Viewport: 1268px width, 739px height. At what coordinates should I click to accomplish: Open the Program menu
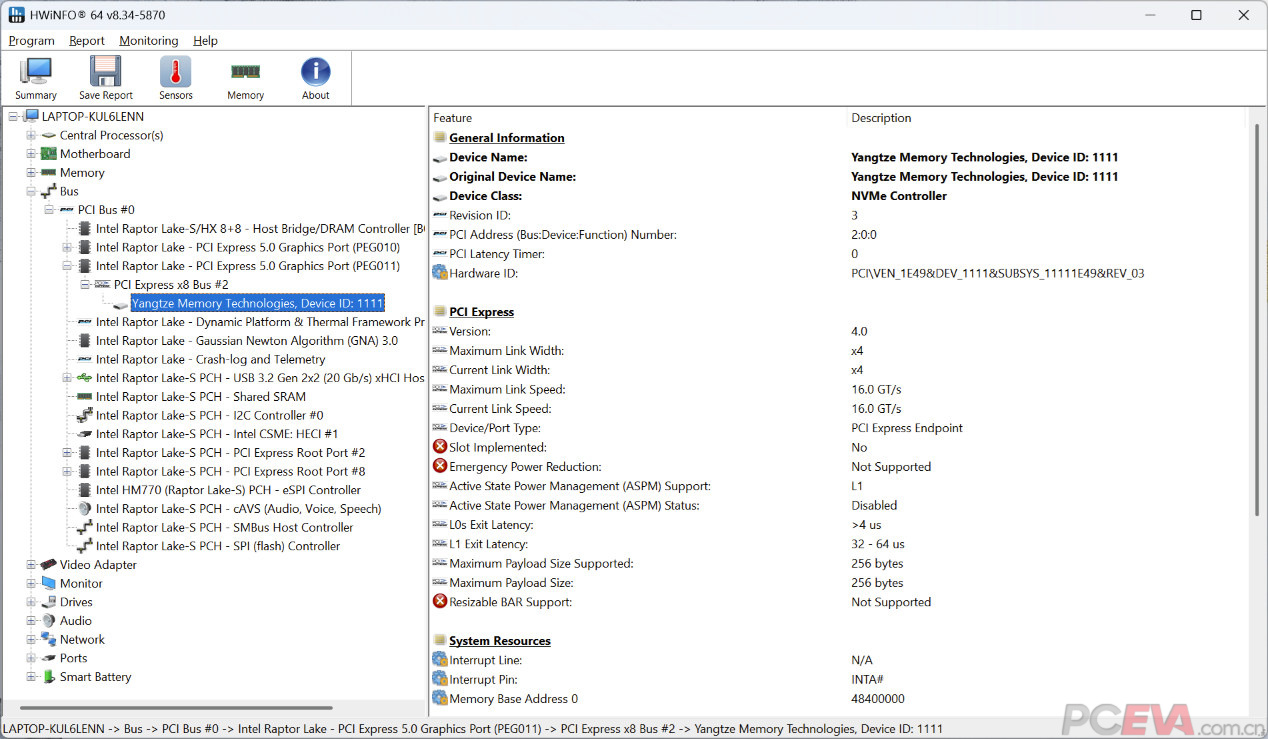click(x=31, y=41)
